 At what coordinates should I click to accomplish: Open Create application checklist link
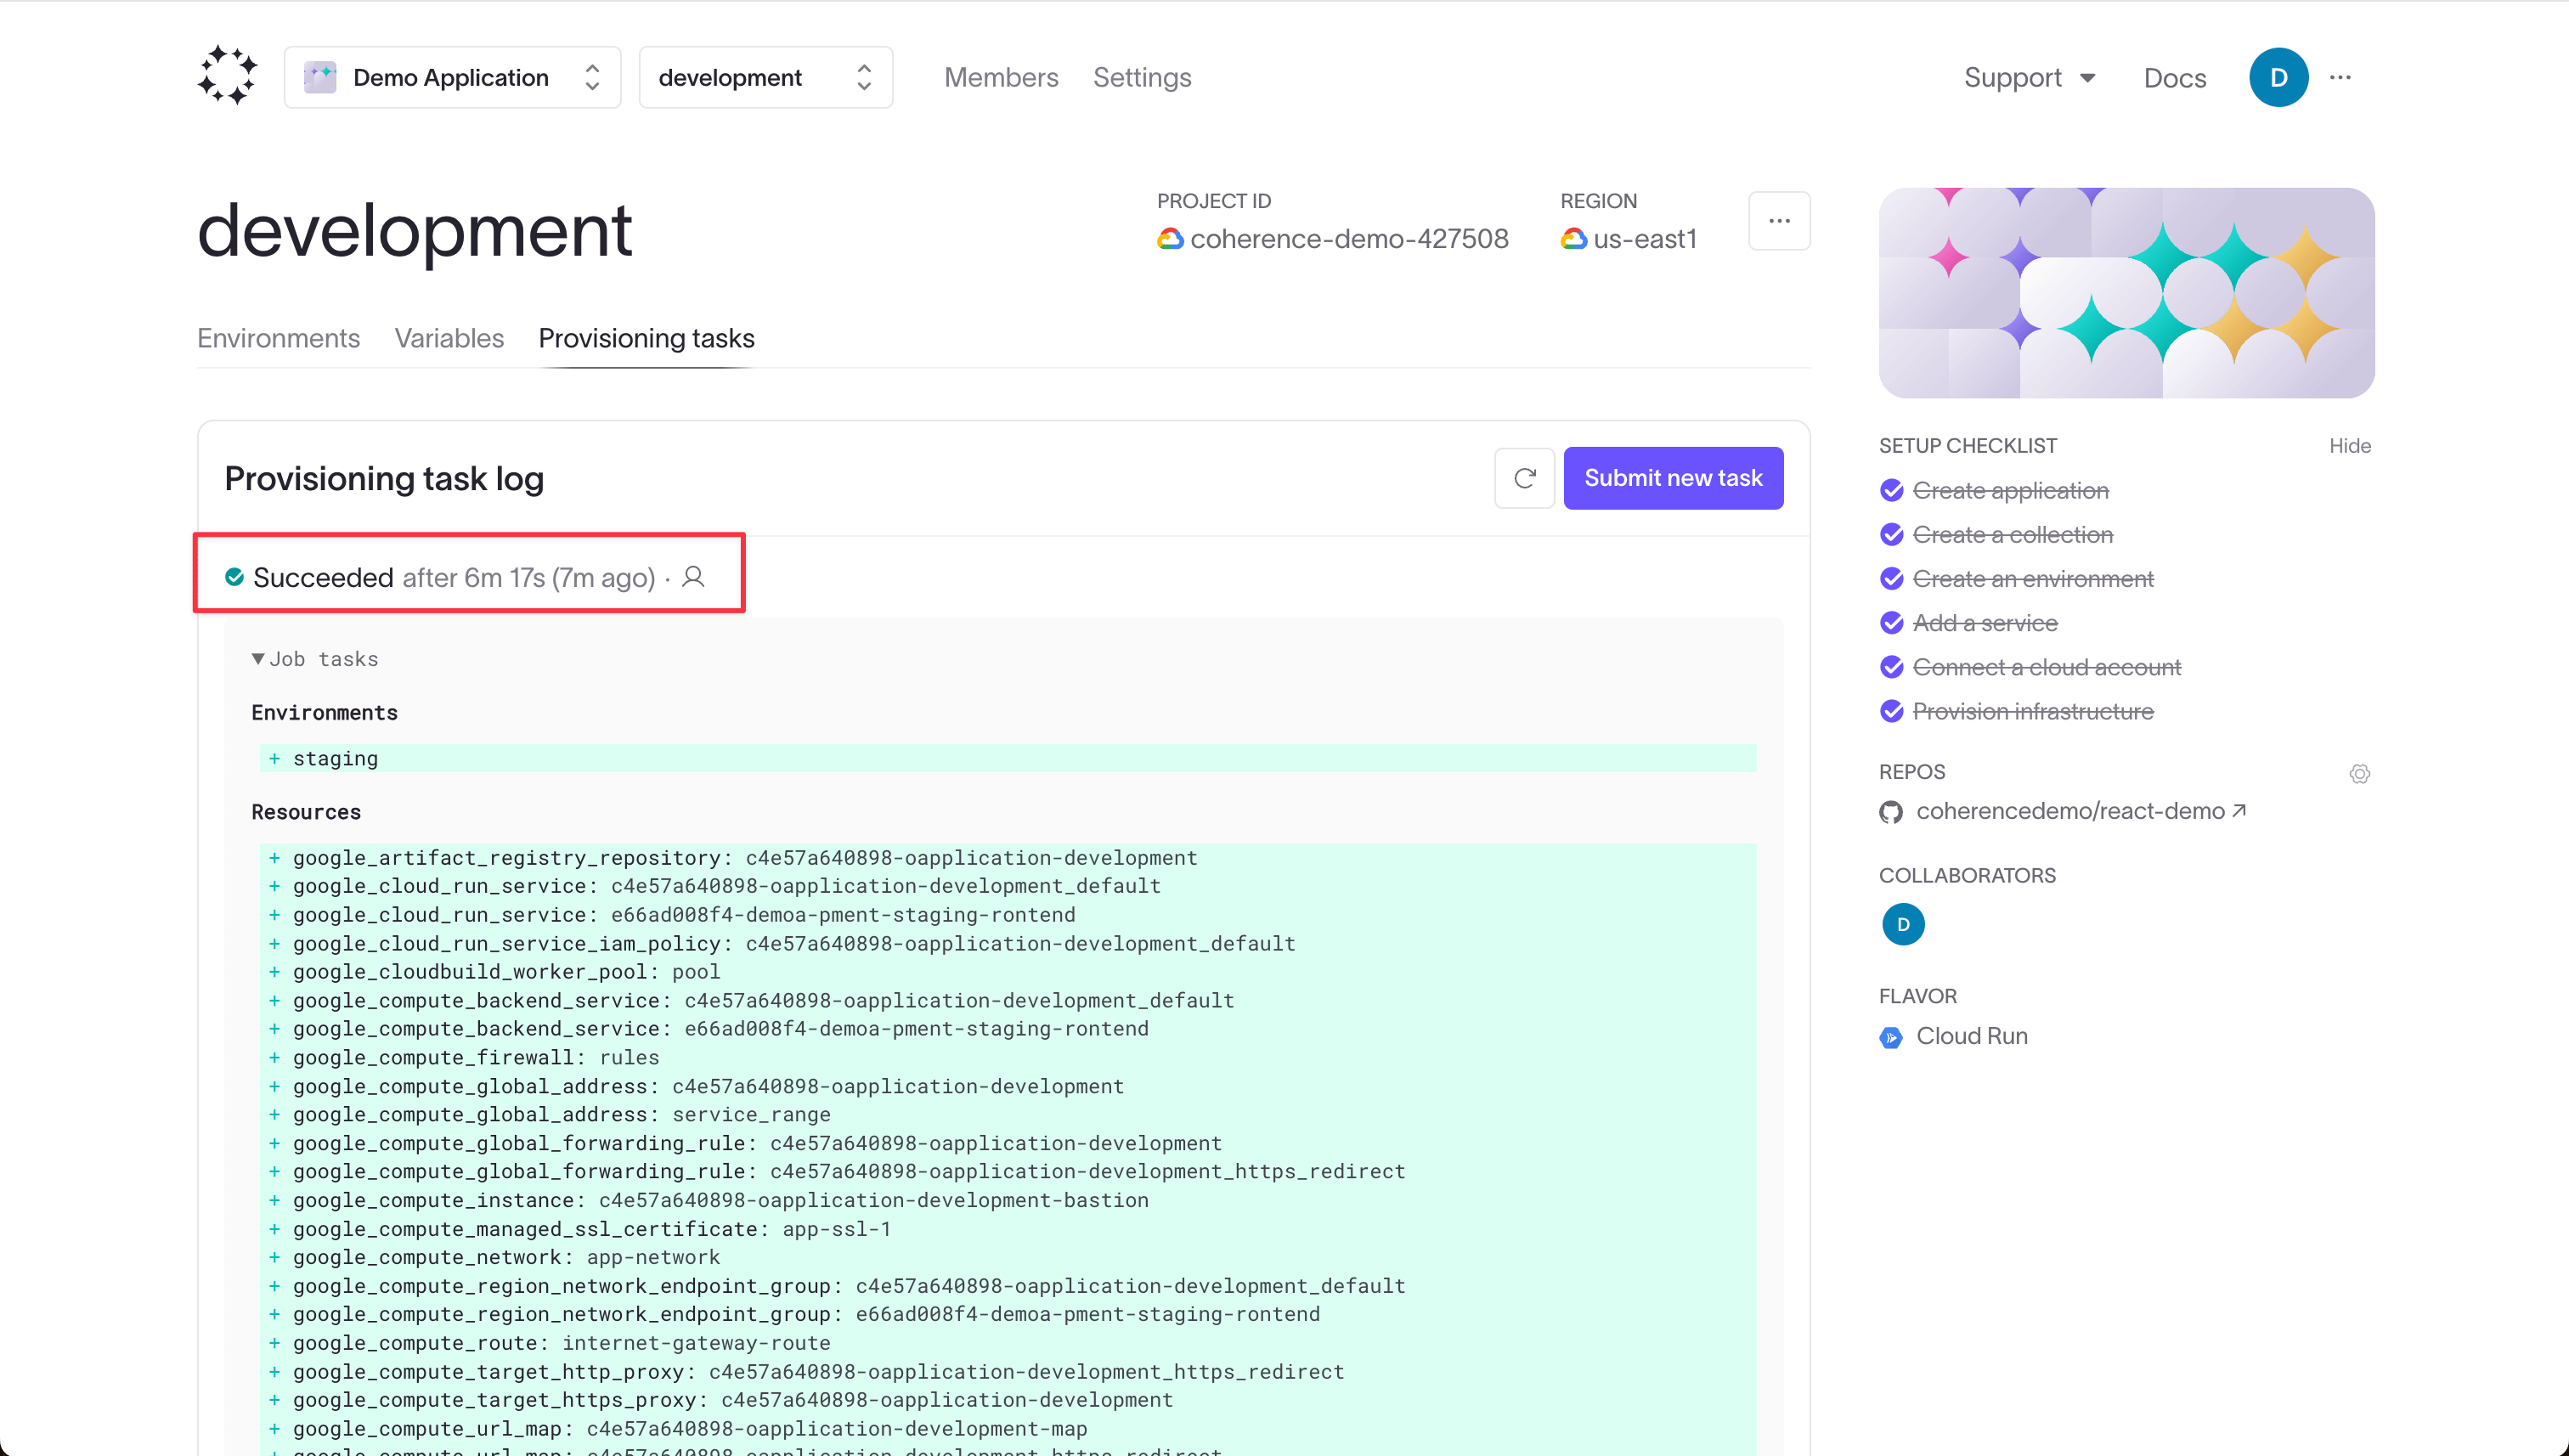pos(2010,491)
